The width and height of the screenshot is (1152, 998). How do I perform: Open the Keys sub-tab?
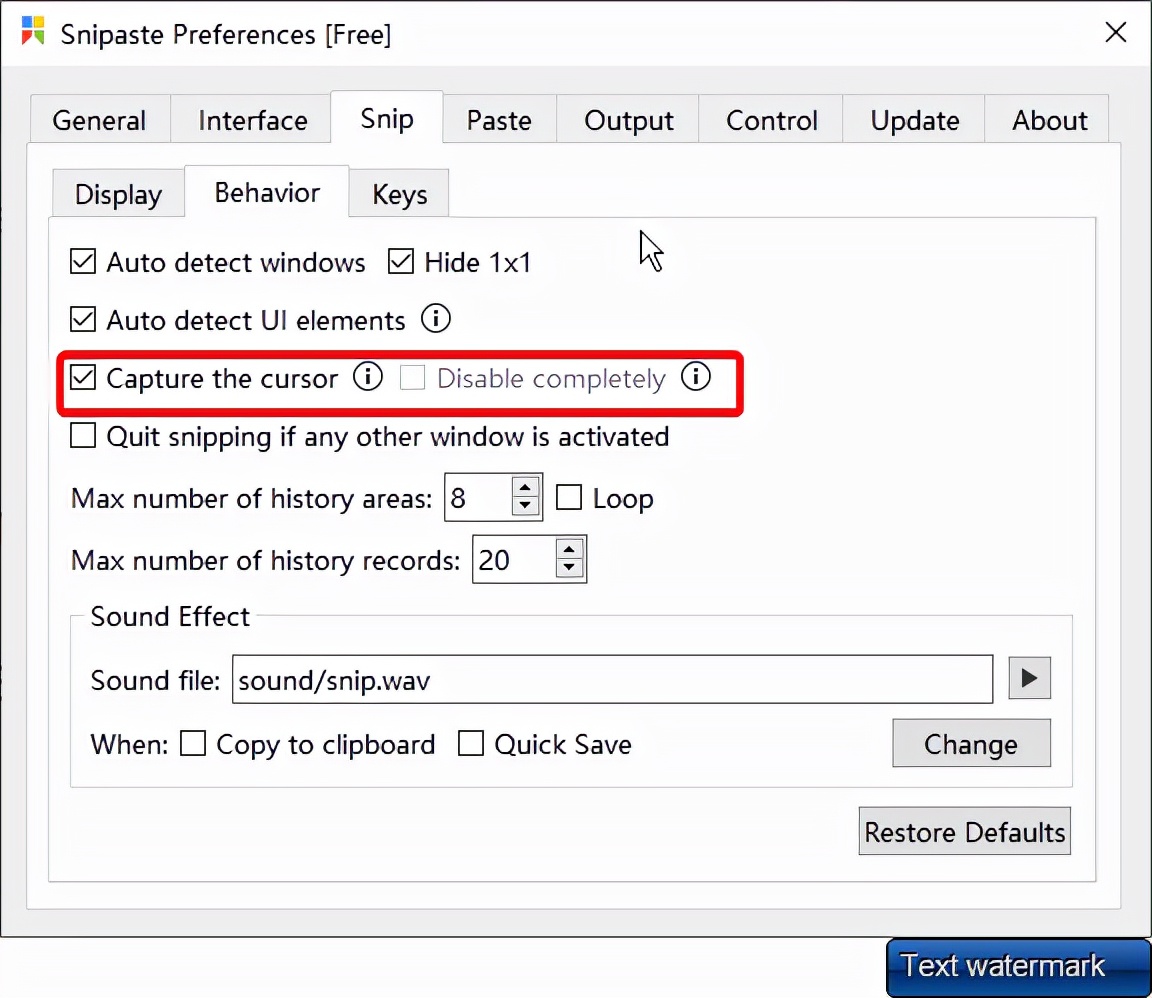[x=399, y=194]
